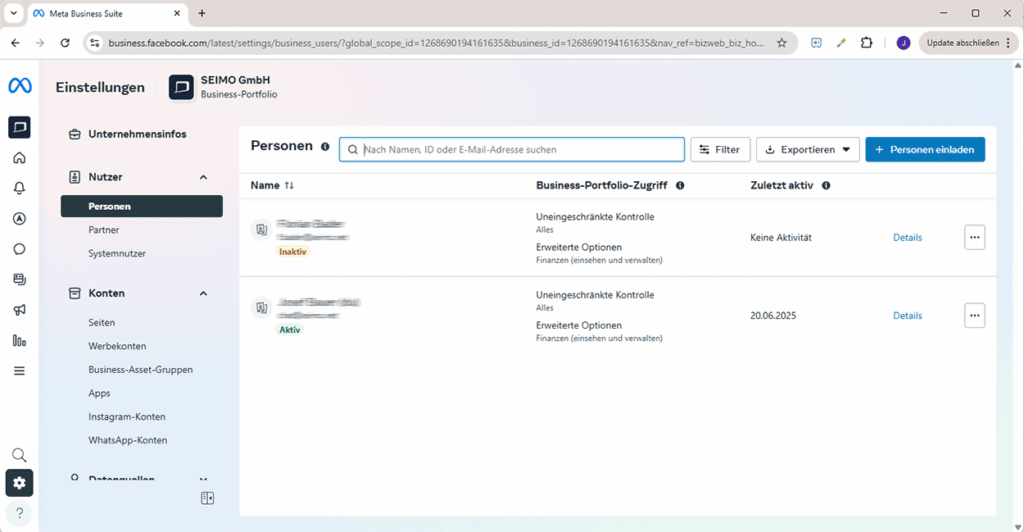Image resolution: width=1024 pixels, height=532 pixels.
Task: Open Details for the user active 20.06.2025
Action: point(907,315)
